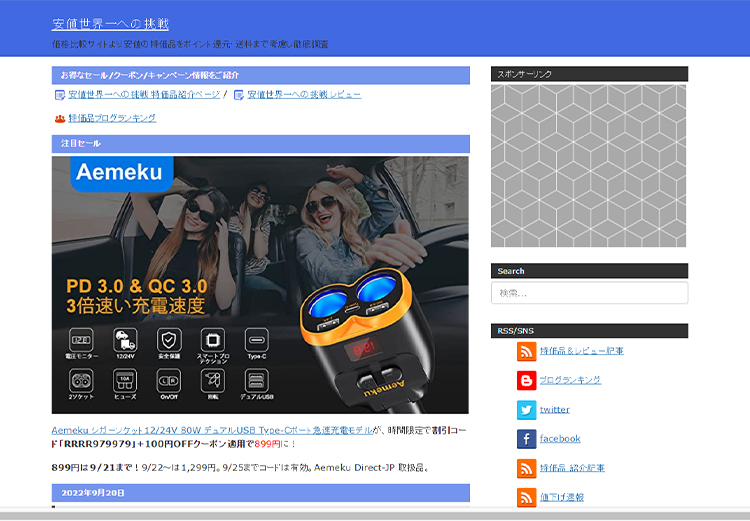Open the Twitter bird icon
The width and height of the screenshot is (750, 521).
tap(526, 409)
